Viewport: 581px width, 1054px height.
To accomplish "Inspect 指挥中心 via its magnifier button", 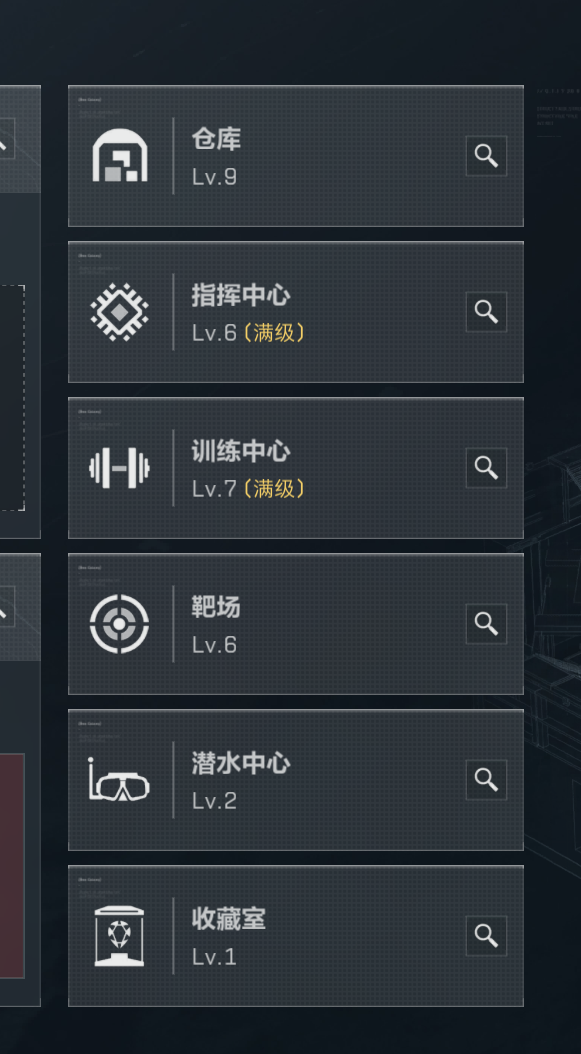I will (x=486, y=312).
